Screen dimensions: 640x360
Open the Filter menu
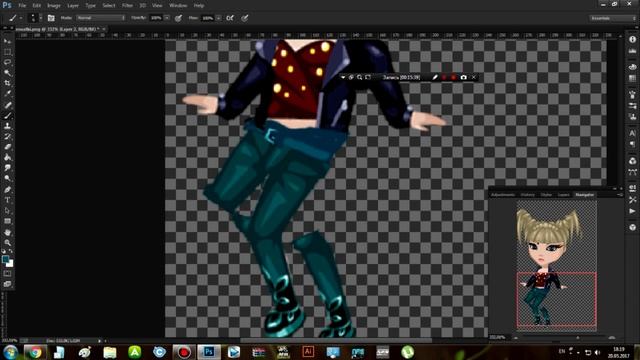click(127, 6)
